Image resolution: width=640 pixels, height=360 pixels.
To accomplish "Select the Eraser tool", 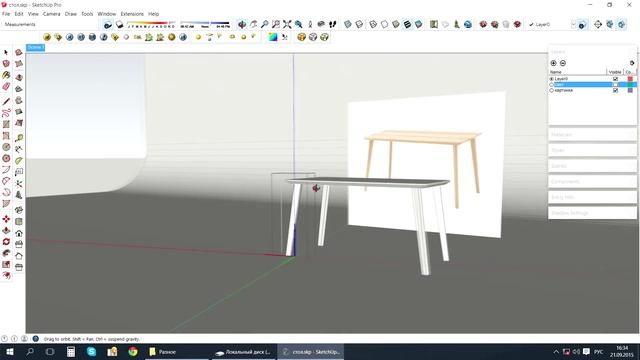I will (x=6, y=87).
